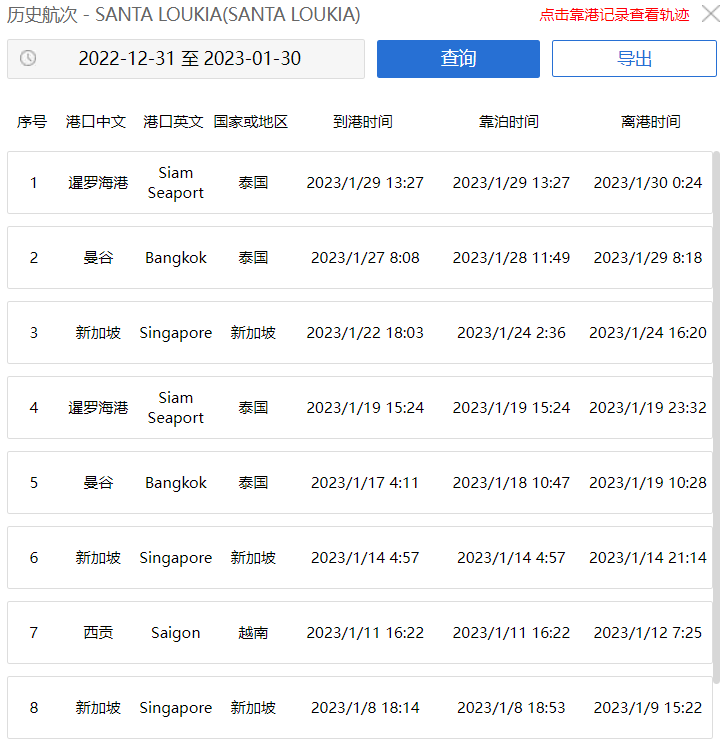Select row 8 Singapore port call
723x746 pixels.
click(x=360, y=708)
